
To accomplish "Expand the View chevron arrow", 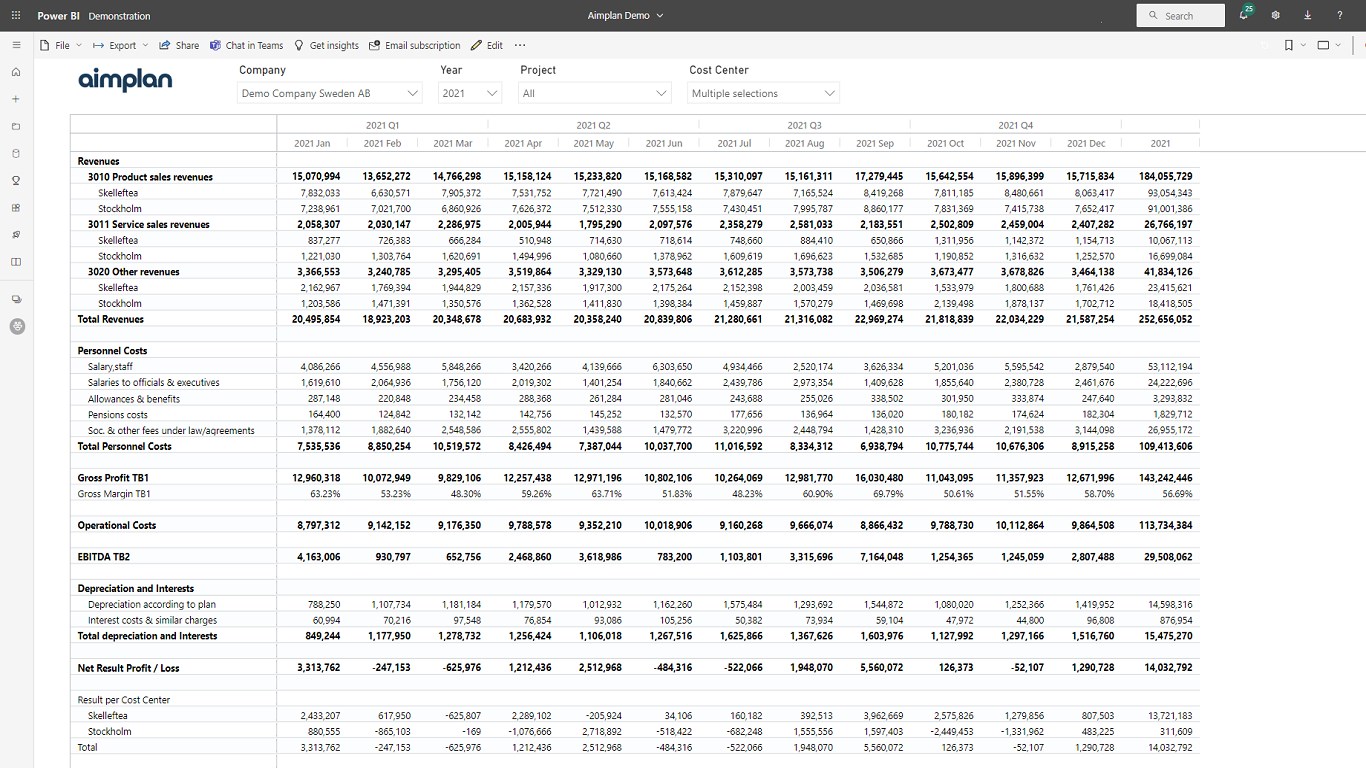I will (1339, 45).
